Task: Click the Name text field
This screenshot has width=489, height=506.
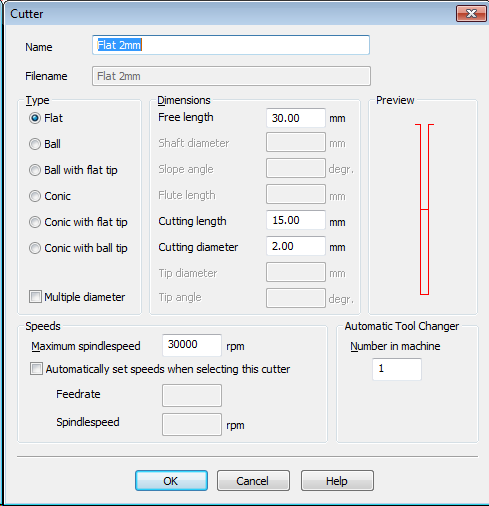Action: (x=231, y=45)
